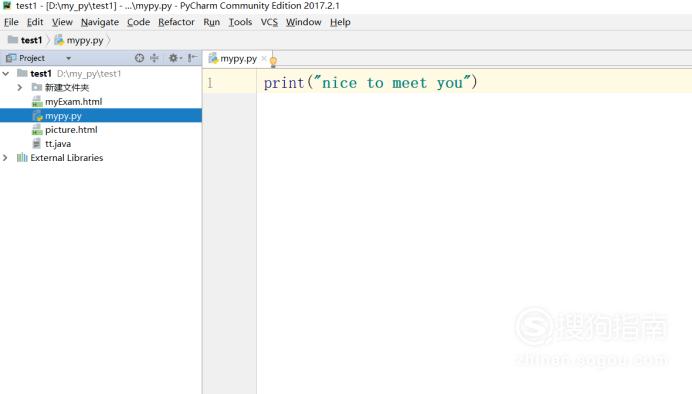Click the Project tool window icon
Image resolution: width=692 pixels, height=394 pixels.
(11, 58)
